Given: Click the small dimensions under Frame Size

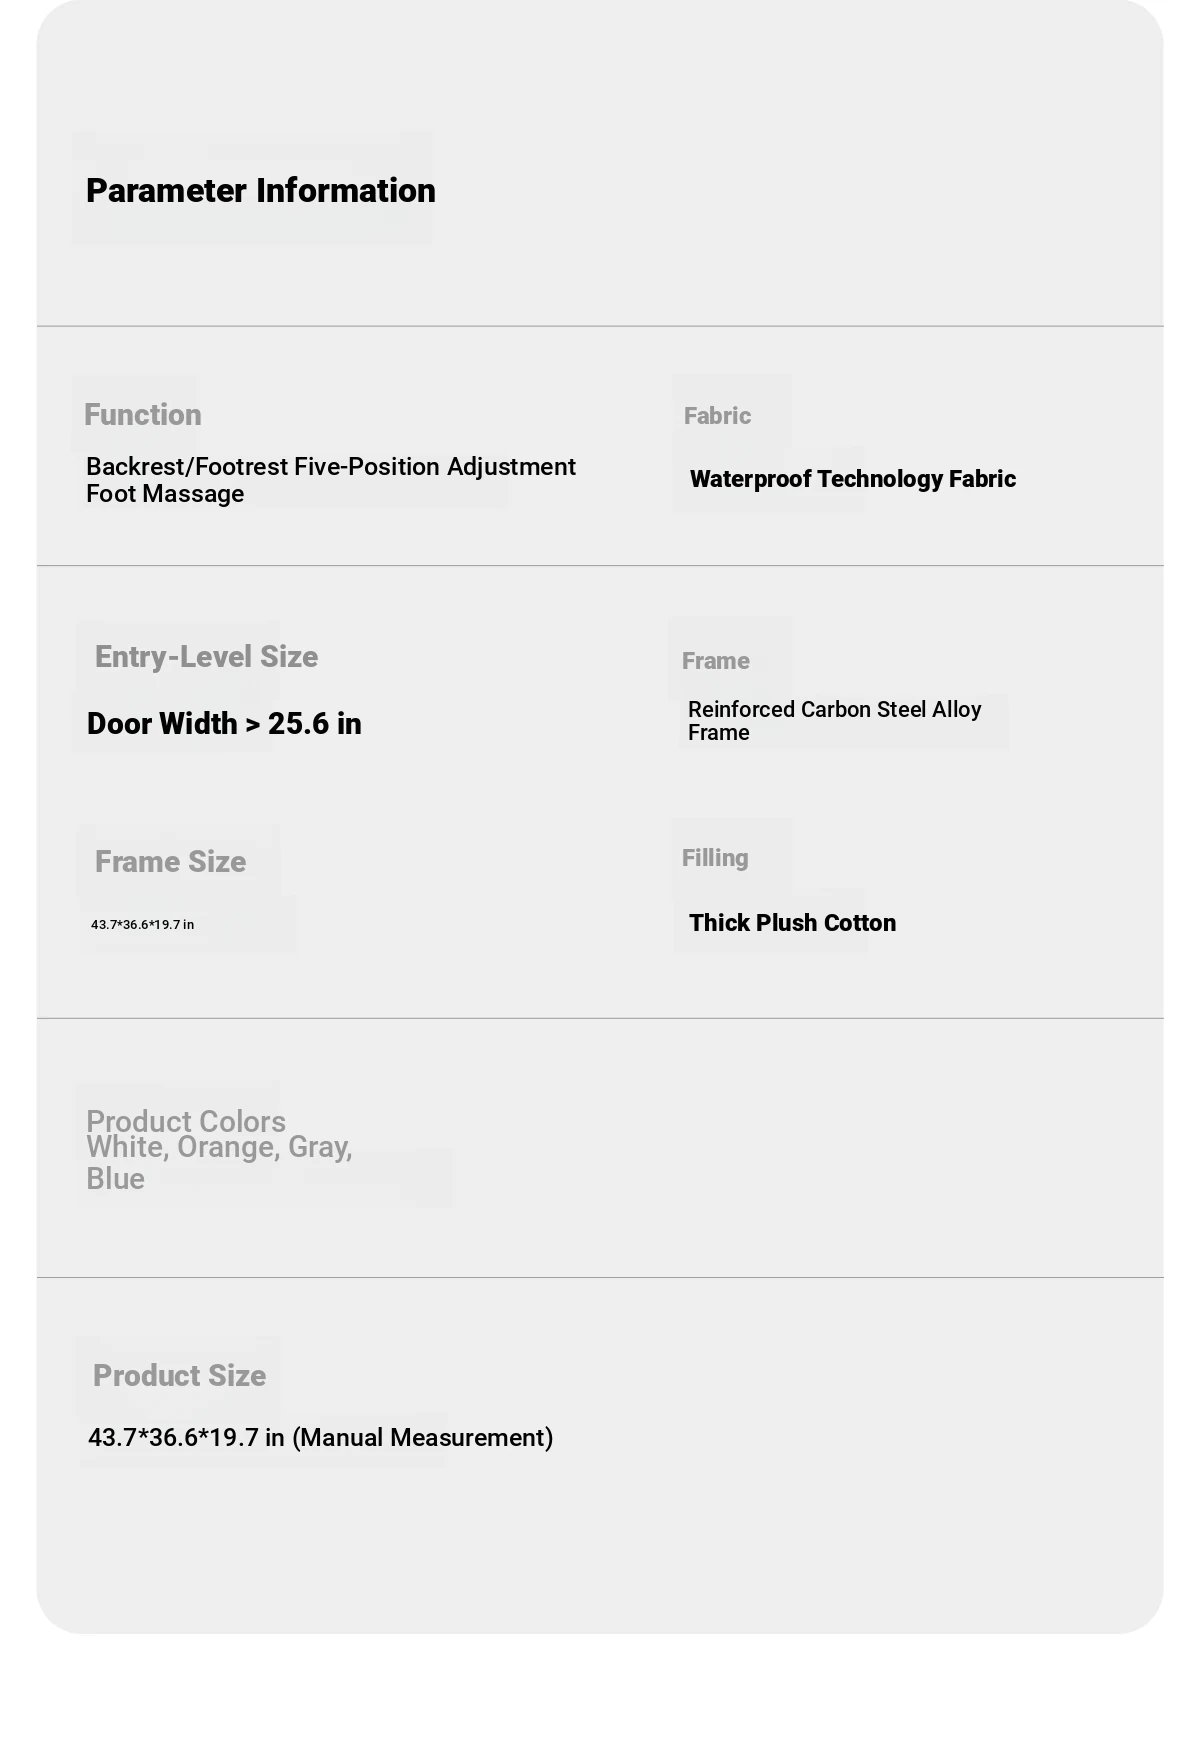Looking at the screenshot, I should tap(142, 925).
